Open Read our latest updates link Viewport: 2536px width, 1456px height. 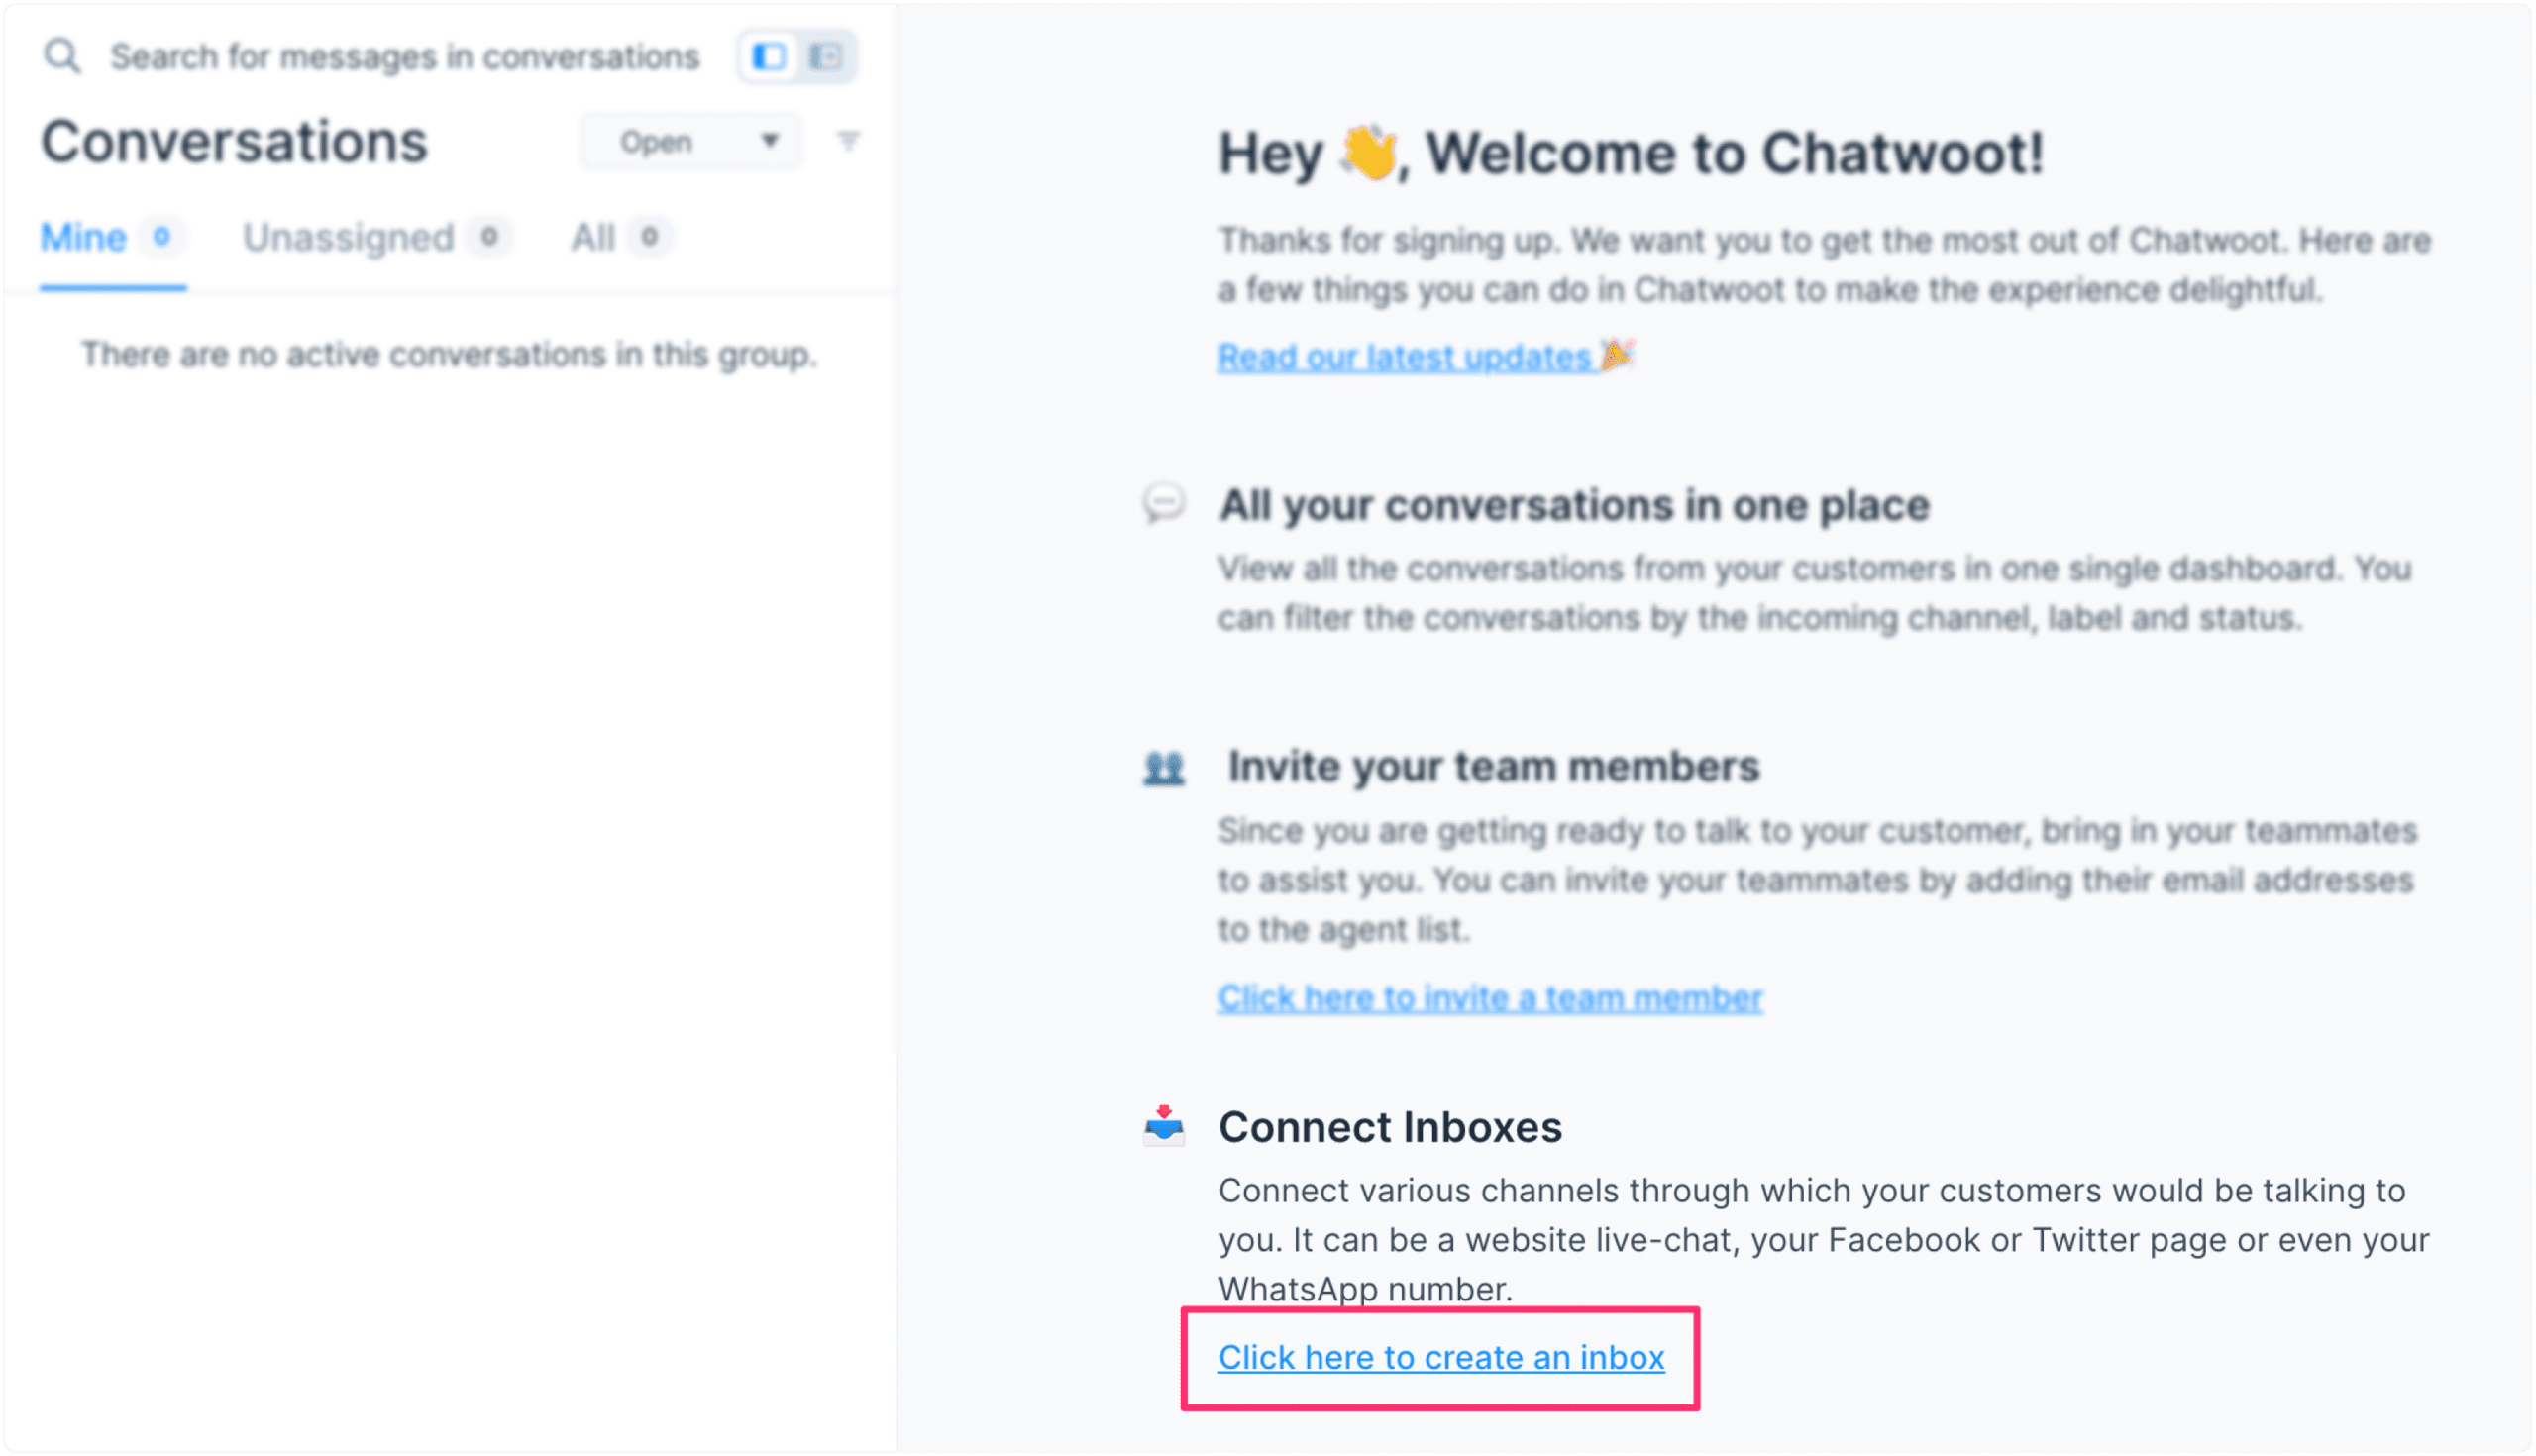coord(1405,357)
